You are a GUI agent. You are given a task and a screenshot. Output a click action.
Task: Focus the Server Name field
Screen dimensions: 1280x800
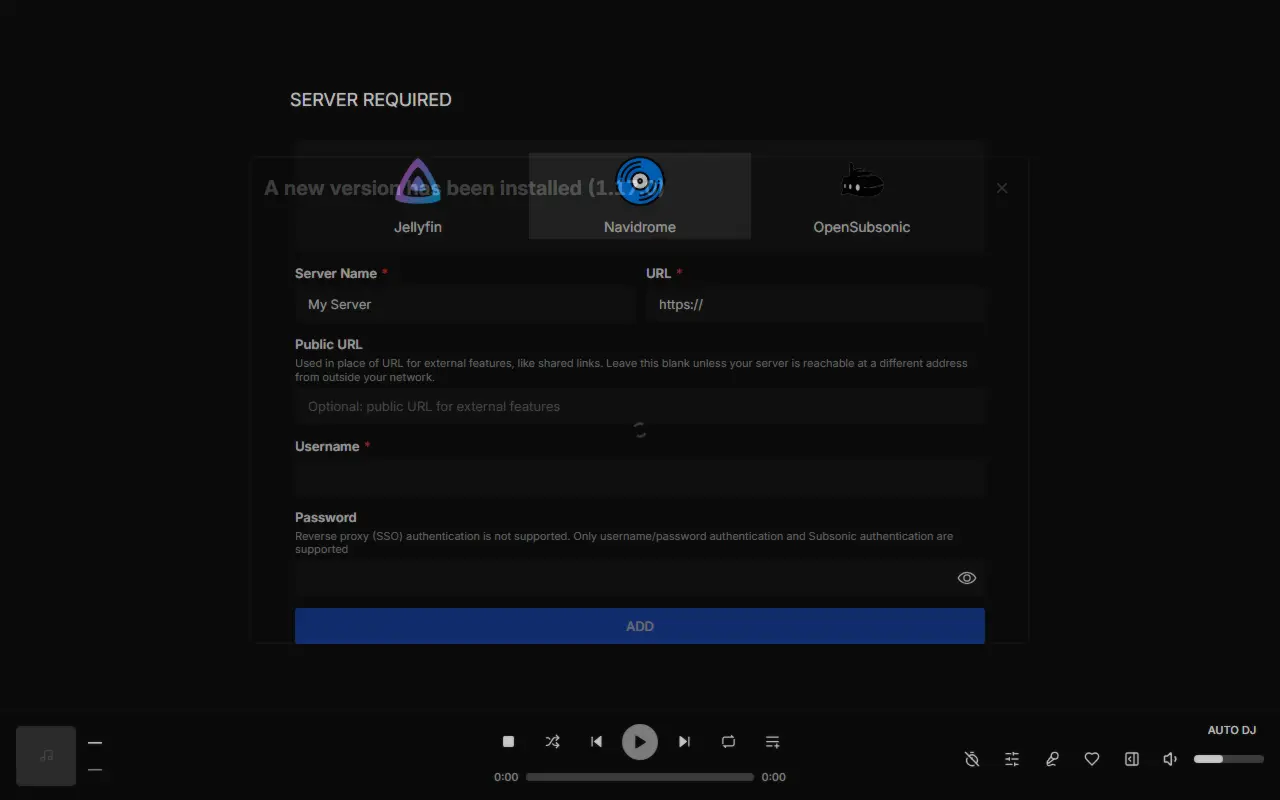tap(464, 304)
